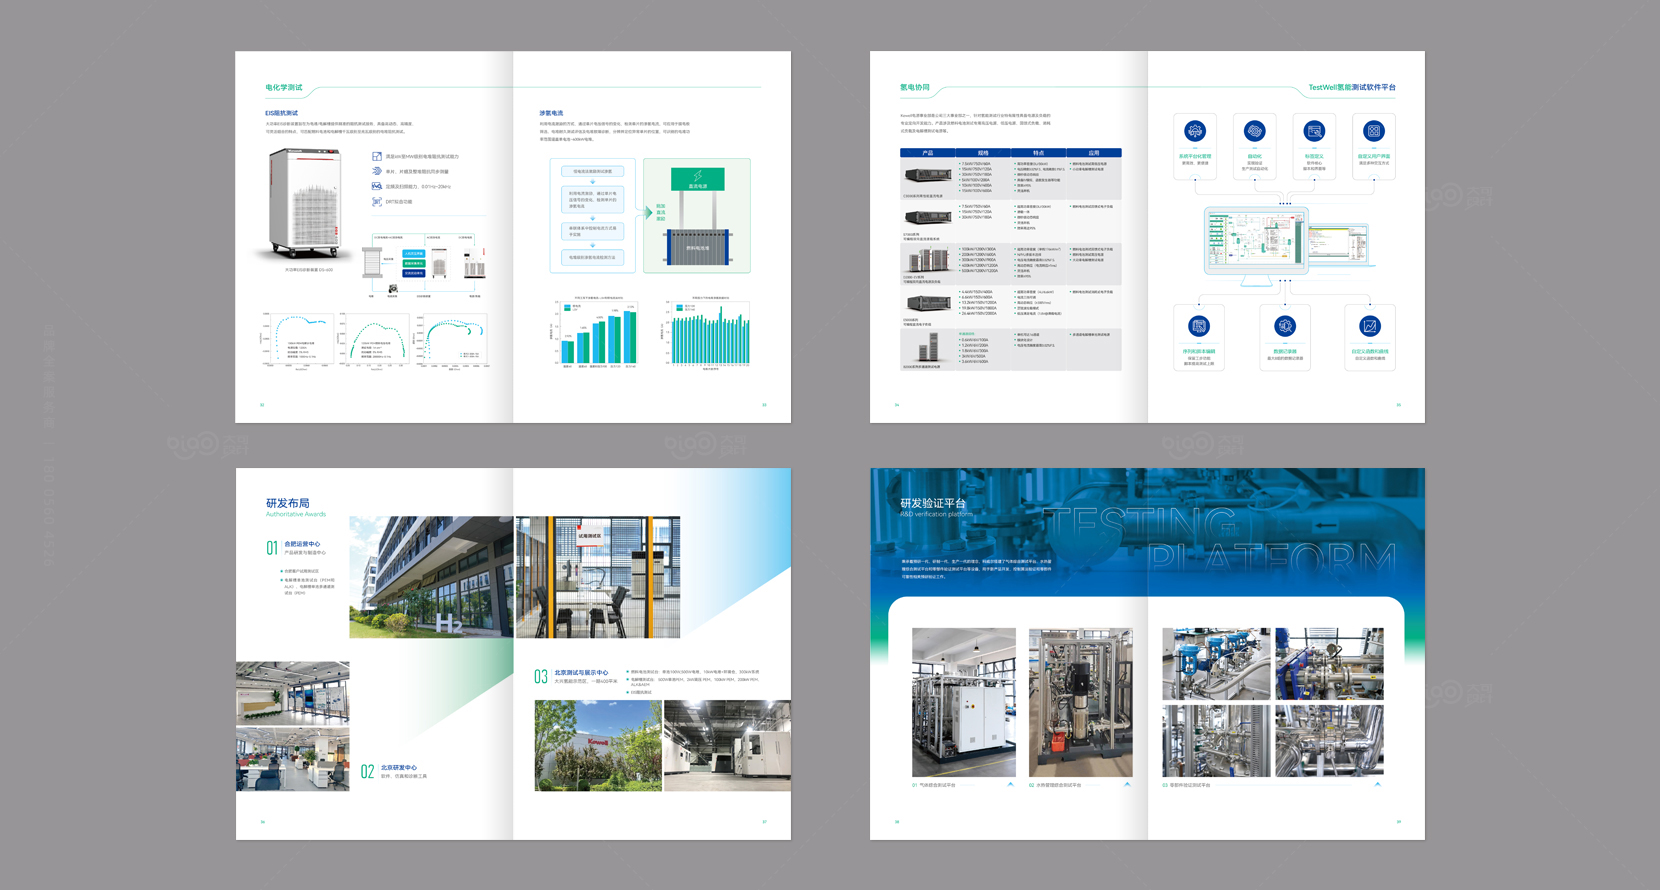Click the 数据记录器 icon
The image size is (1660, 890).
tap(1285, 326)
